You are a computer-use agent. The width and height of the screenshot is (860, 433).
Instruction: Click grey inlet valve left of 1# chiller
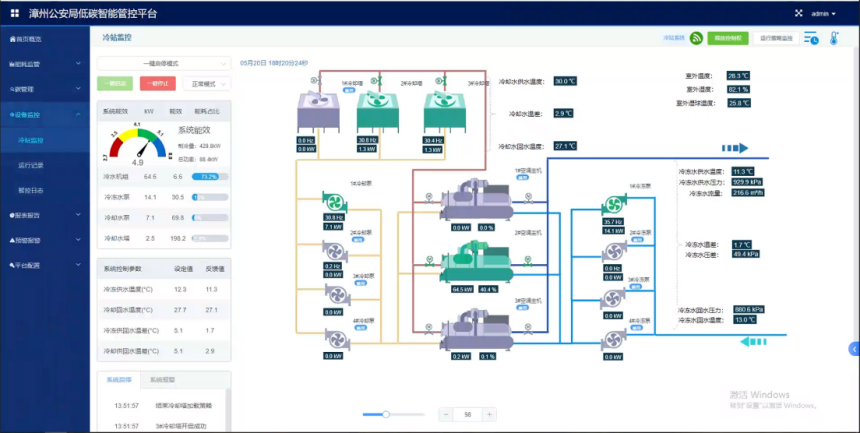coord(429,197)
